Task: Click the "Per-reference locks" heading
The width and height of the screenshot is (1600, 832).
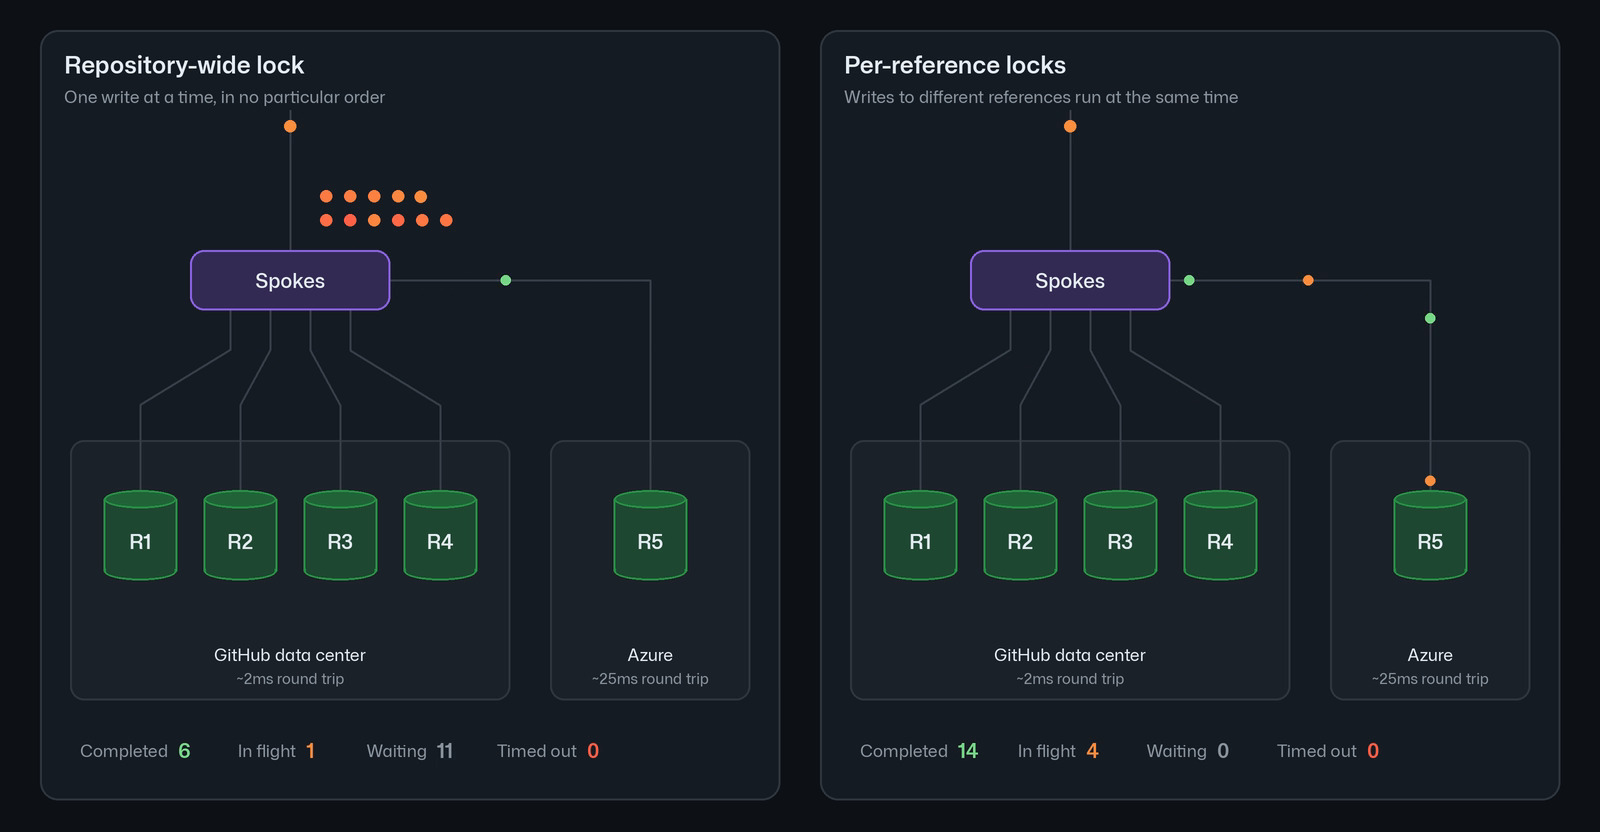Action: [955, 65]
